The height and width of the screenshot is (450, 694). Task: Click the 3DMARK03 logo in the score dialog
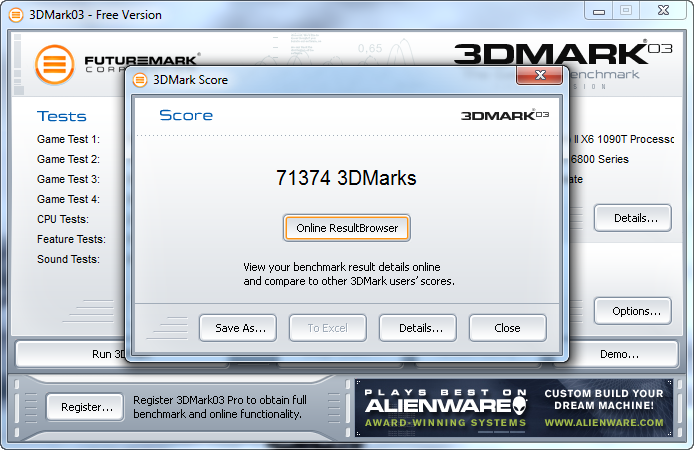[x=505, y=115]
